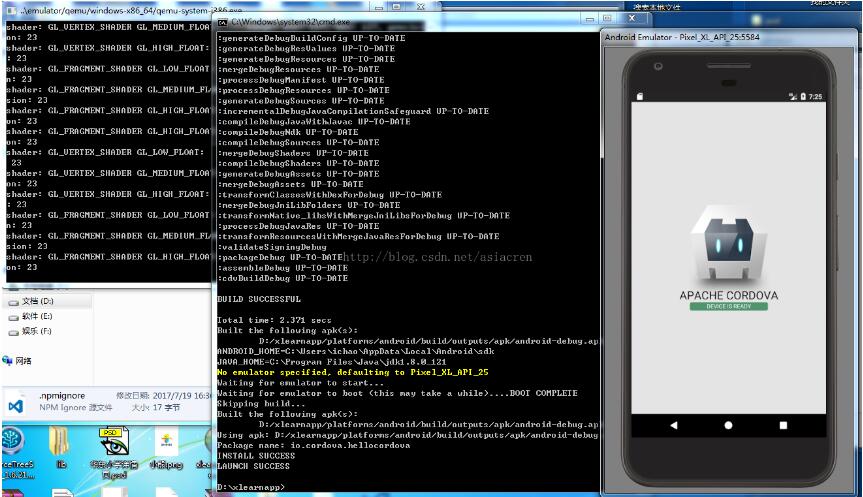Click yellow 'No emulator specified' warning line
Image resolution: width=863 pixels, height=497 pixels.
[x=353, y=372]
